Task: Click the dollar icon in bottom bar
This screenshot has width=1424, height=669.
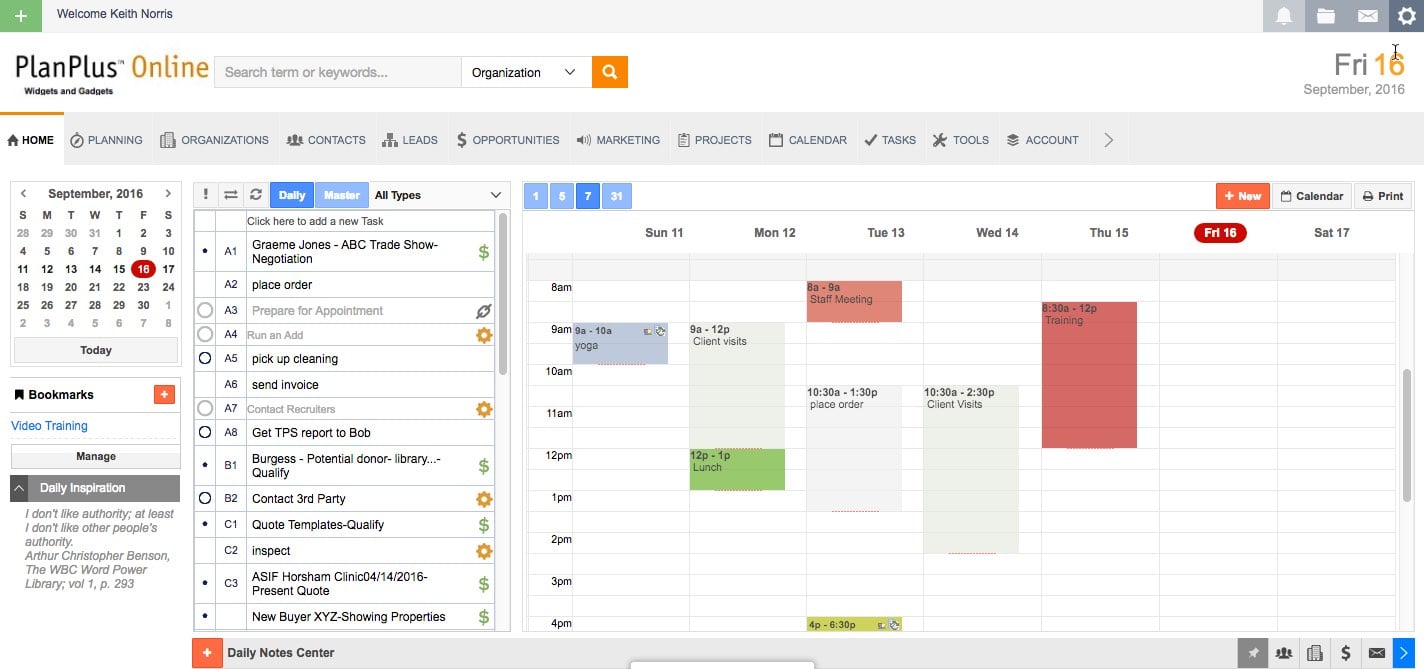Action: [x=1346, y=653]
